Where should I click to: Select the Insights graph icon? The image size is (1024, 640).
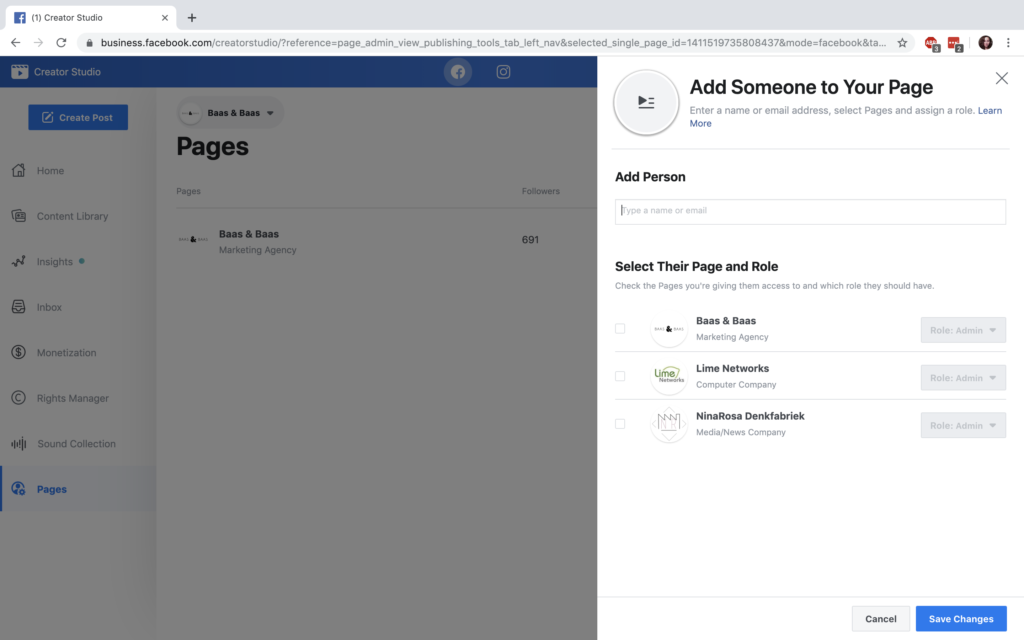click(x=18, y=261)
